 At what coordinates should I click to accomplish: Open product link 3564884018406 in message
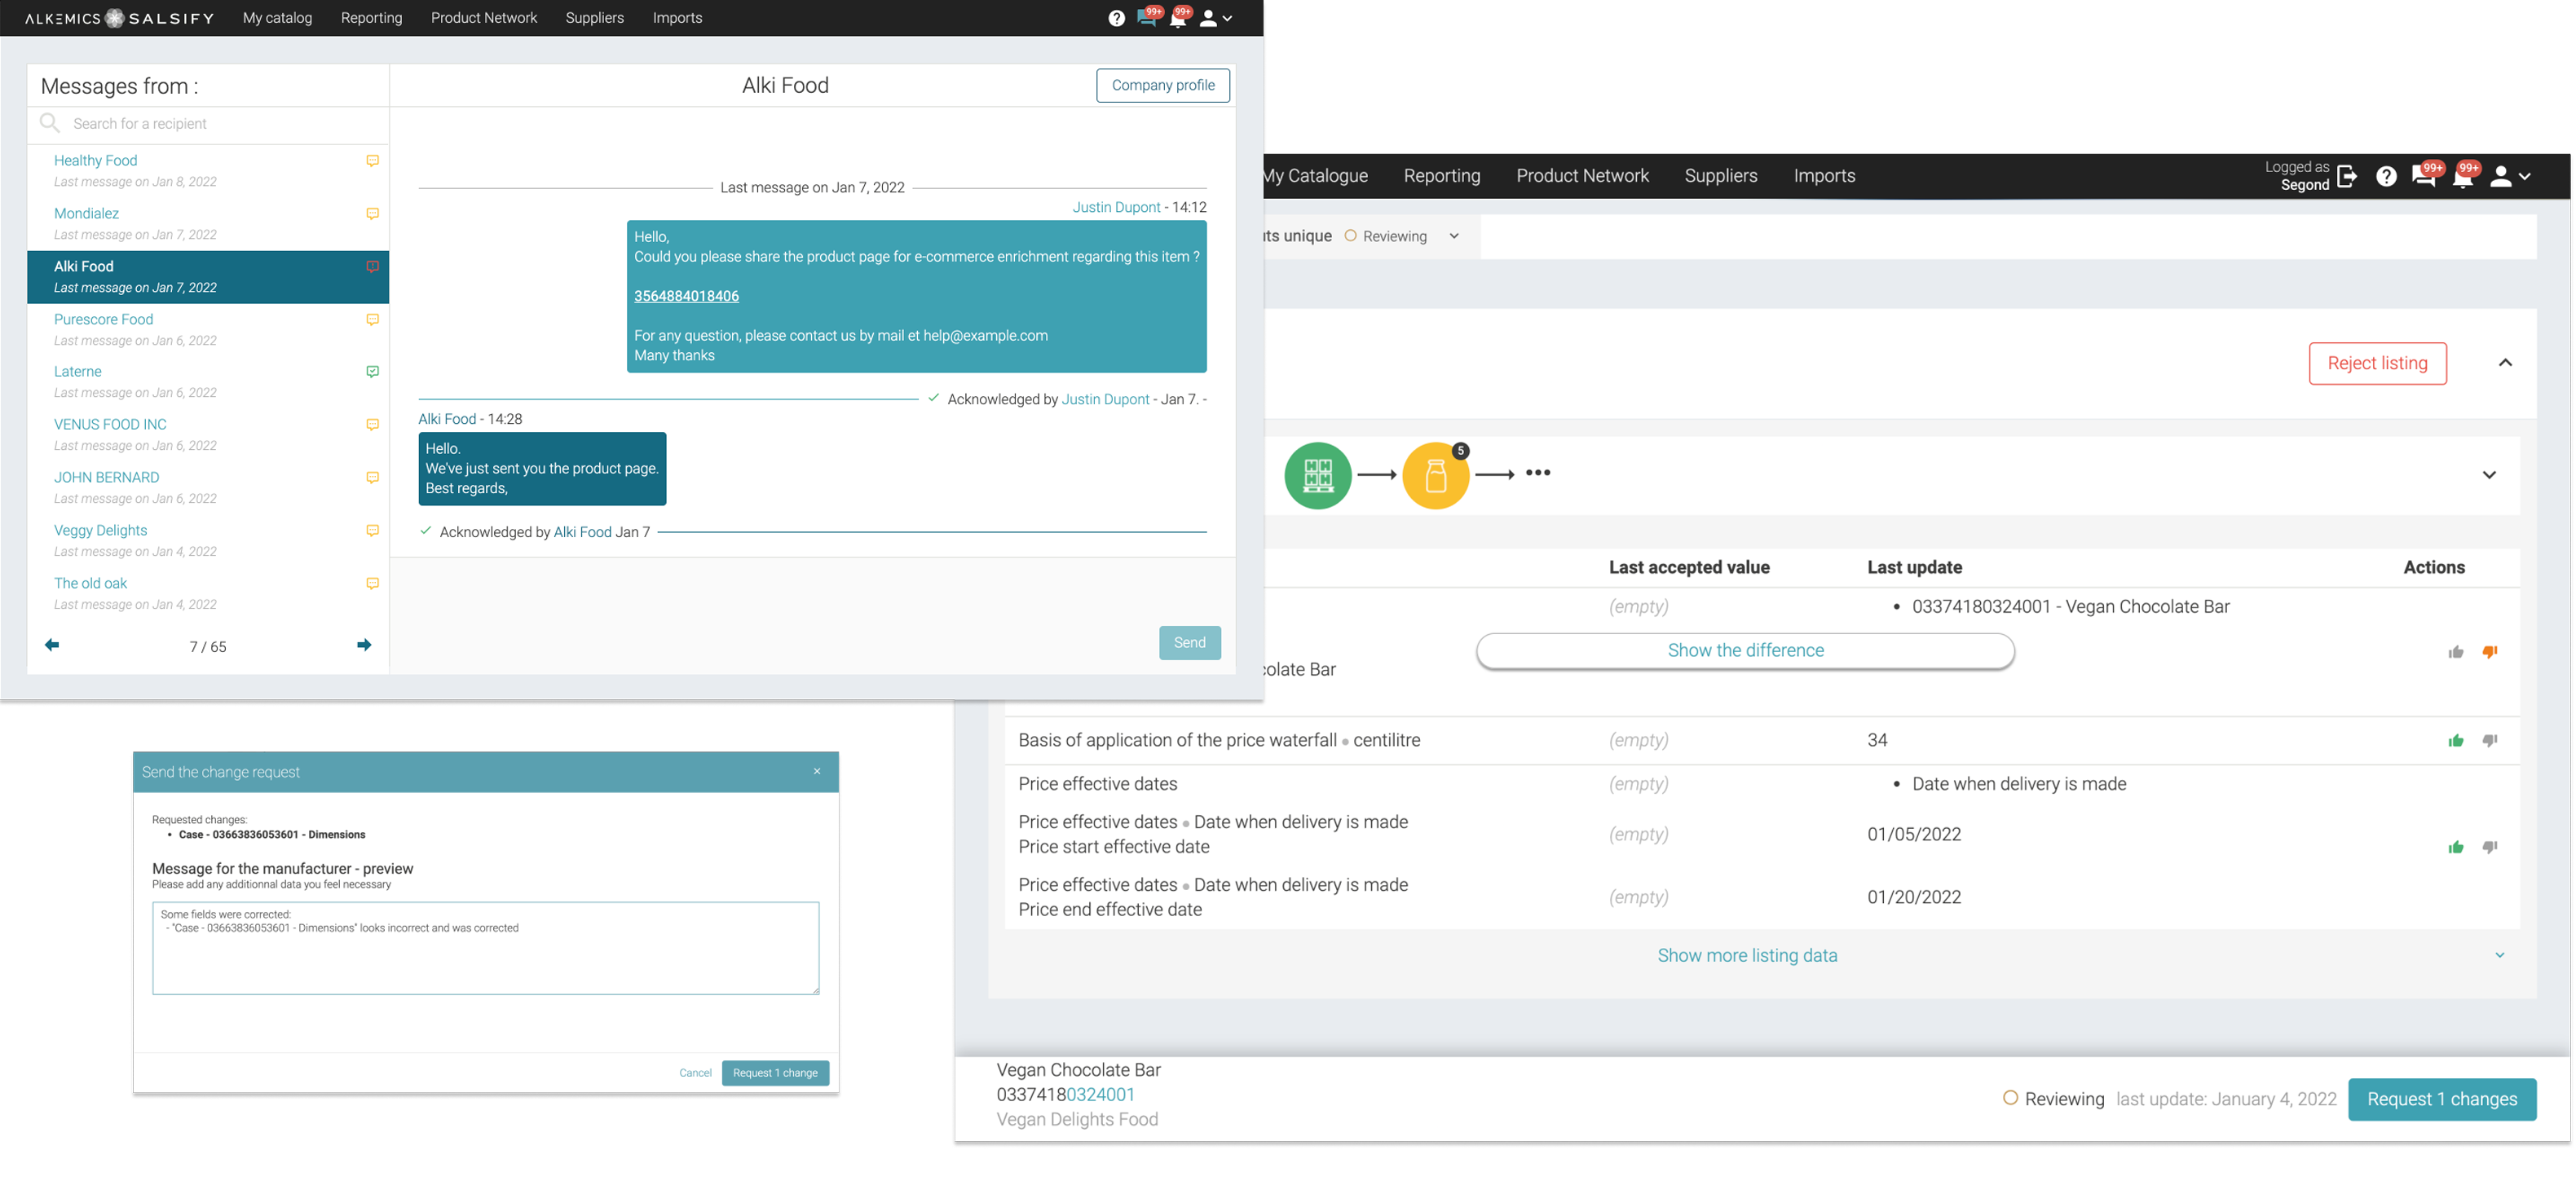tap(686, 296)
